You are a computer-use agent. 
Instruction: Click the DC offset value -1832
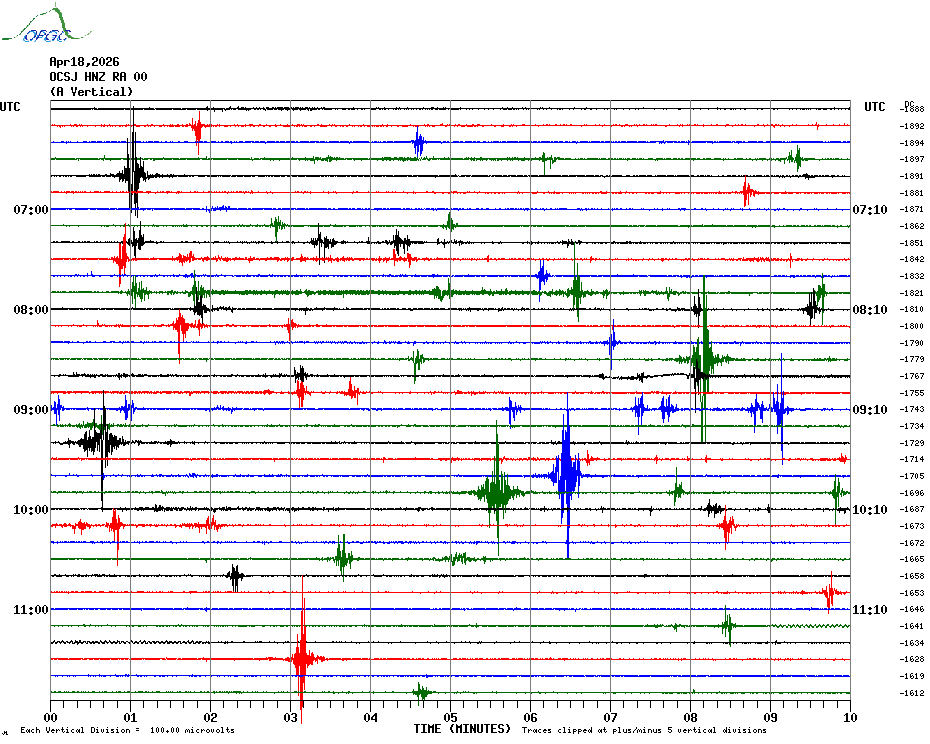(912, 276)
